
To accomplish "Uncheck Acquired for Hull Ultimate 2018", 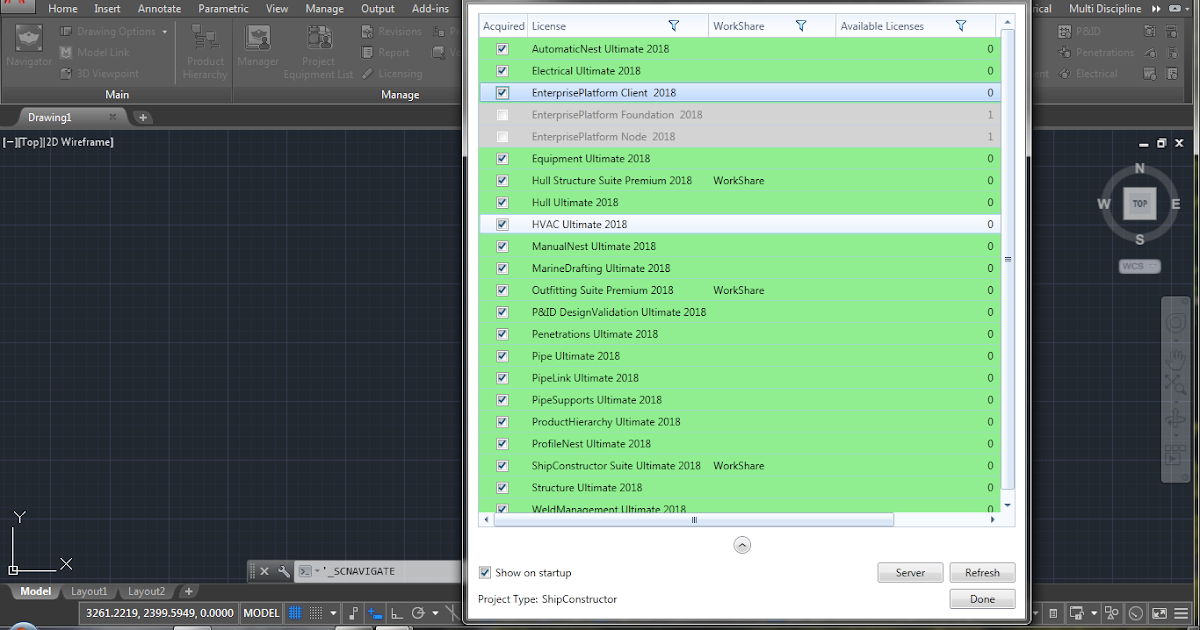I will [x=501, y=202].
